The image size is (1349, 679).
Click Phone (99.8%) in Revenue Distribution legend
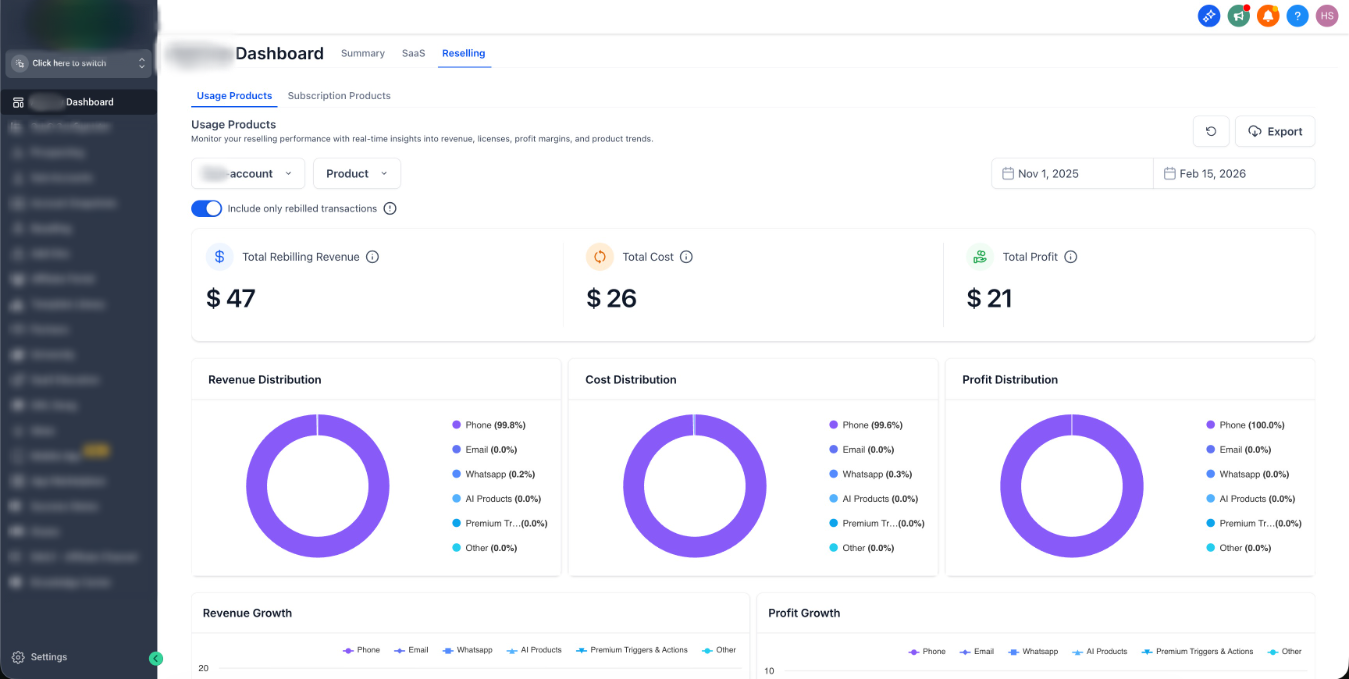(489, 425)
